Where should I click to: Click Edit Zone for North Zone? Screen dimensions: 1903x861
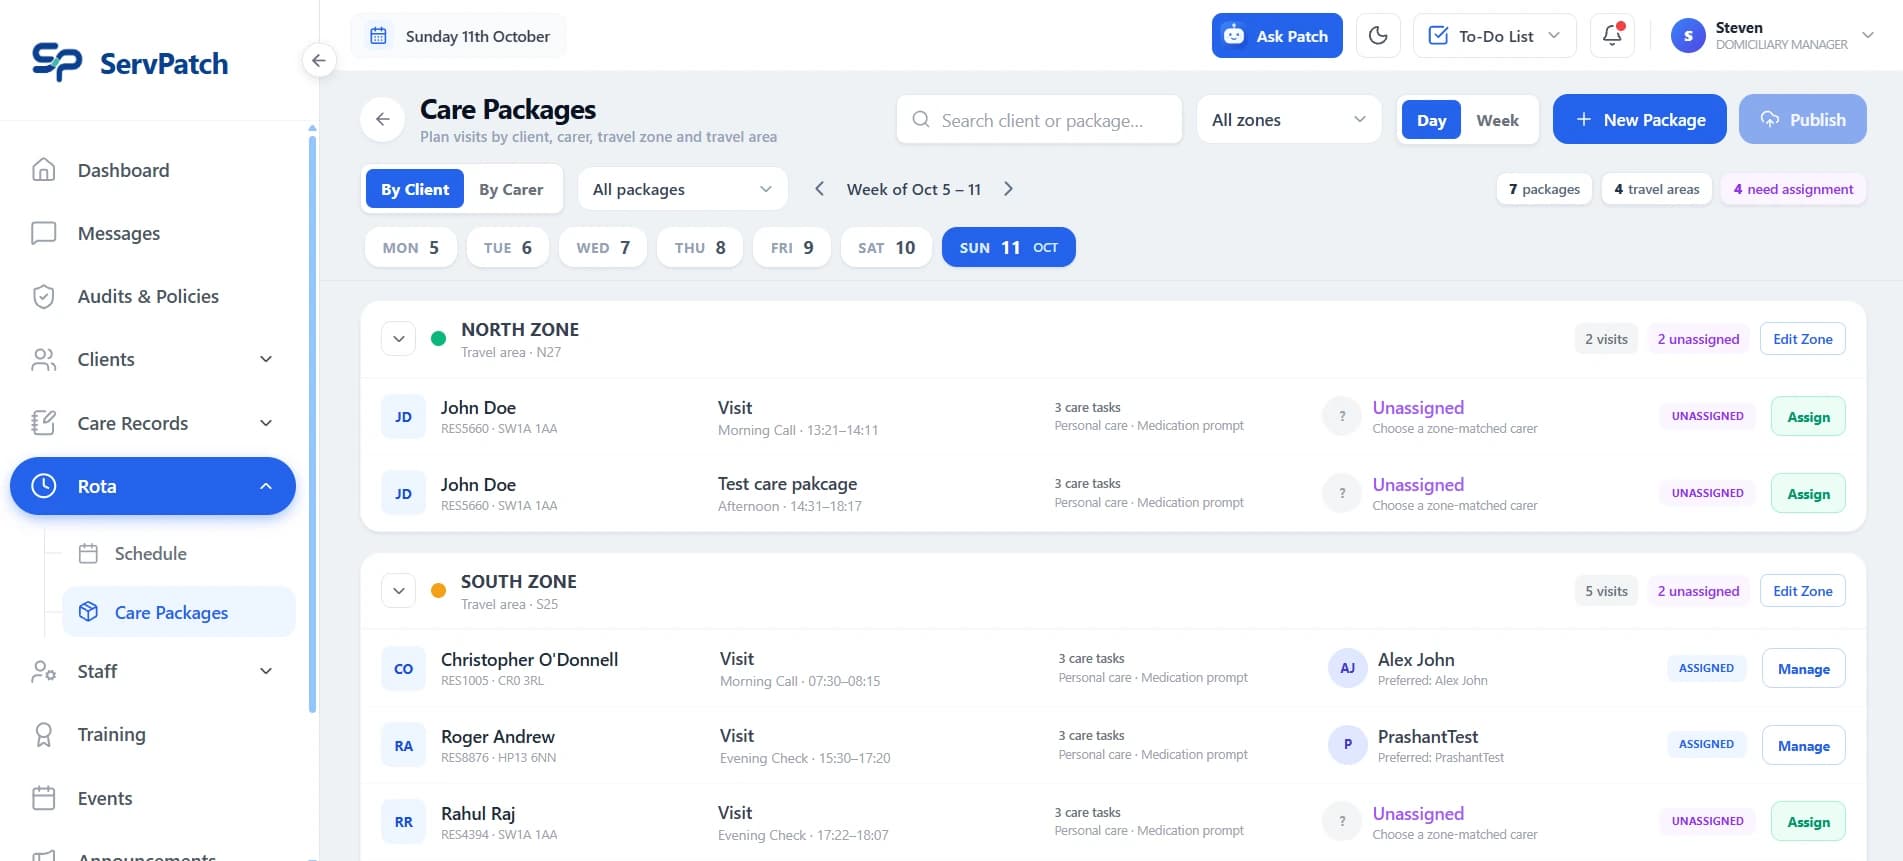pos(1803,339)
